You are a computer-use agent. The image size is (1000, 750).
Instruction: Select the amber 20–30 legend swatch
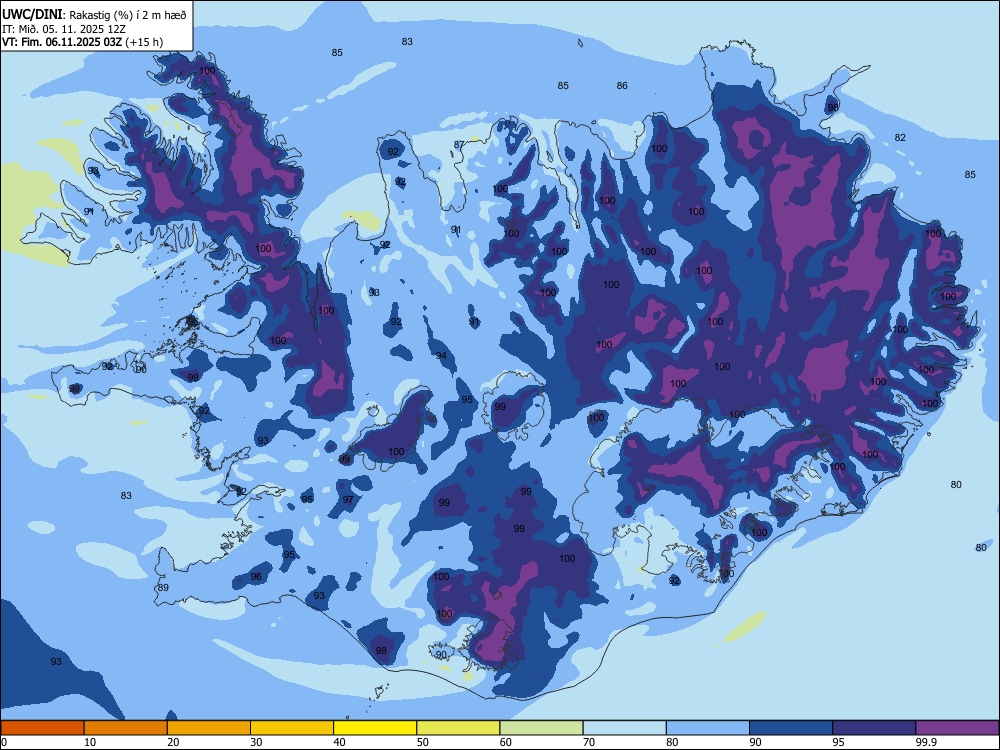[x=209, y=728]
